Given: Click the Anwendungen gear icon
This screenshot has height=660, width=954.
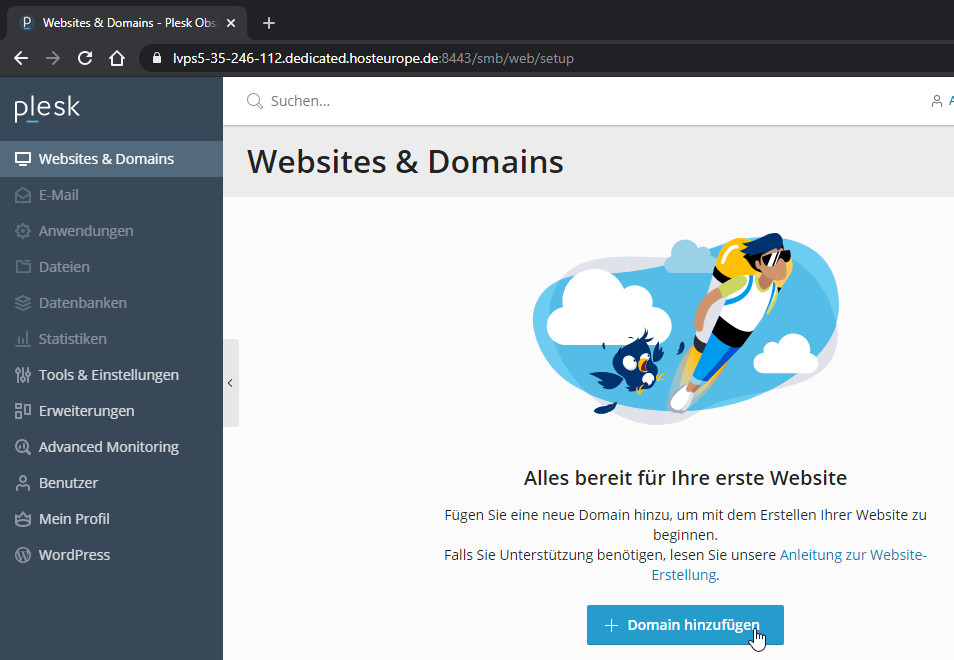Looking at the screenshot, I should (22, 231).
